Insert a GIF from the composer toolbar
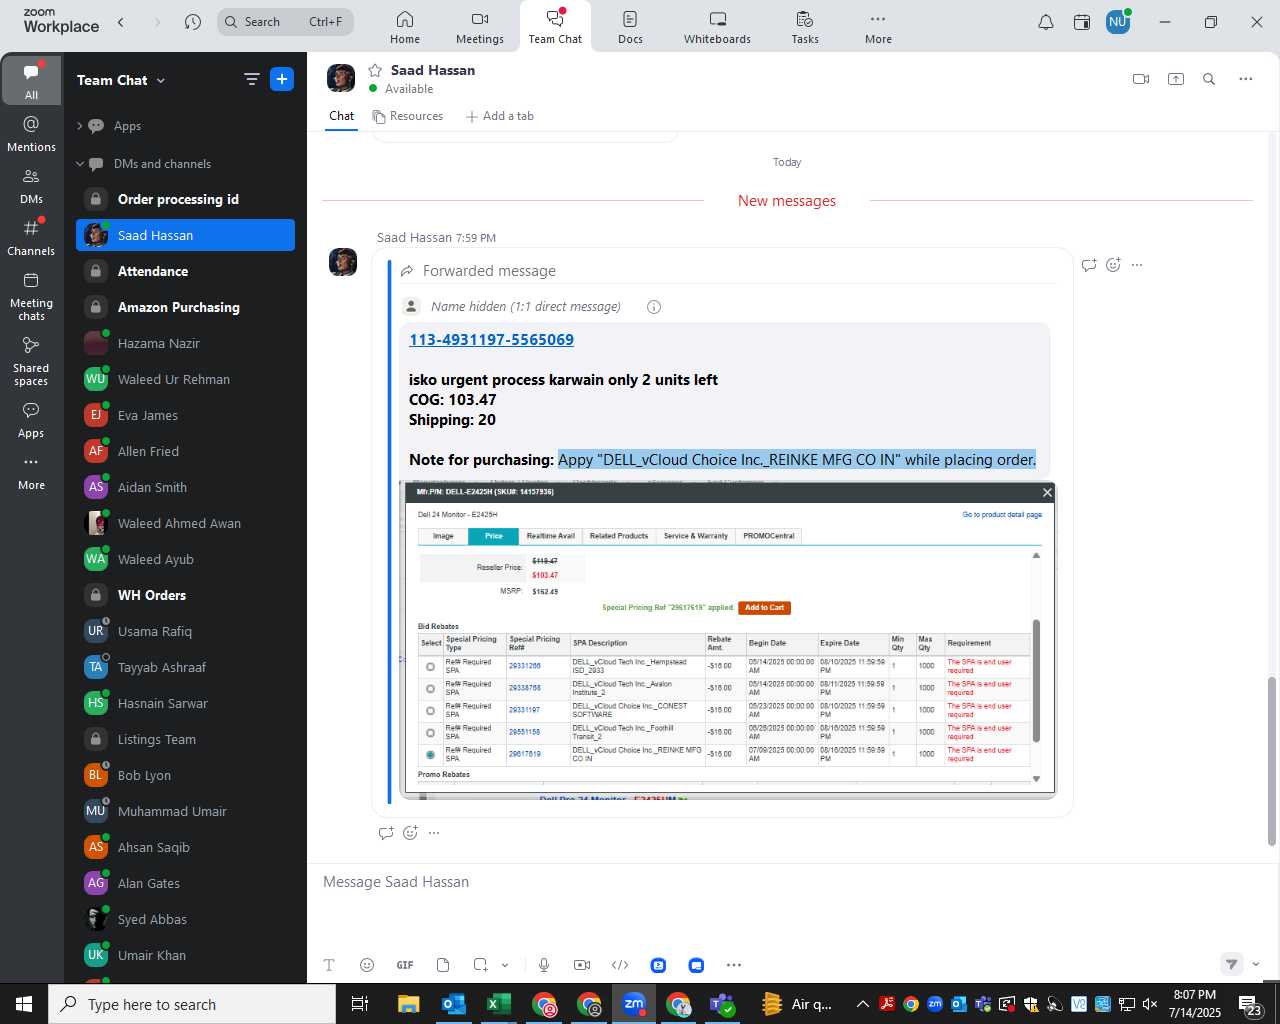Image resolution: width=1280 pixels, height=1024 pixels. click(405, 965)
